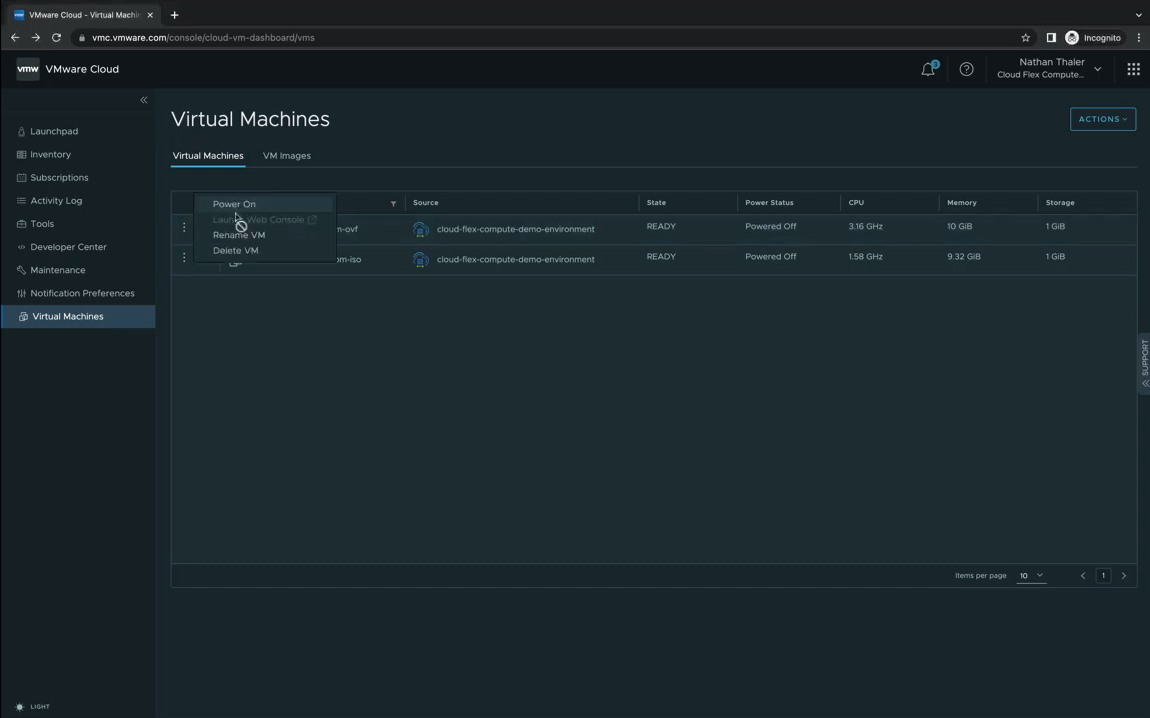The width and height of the screenshot is (1150, 718).
Task: Click the Maintenance wrench icon
Action: point(21,270)
